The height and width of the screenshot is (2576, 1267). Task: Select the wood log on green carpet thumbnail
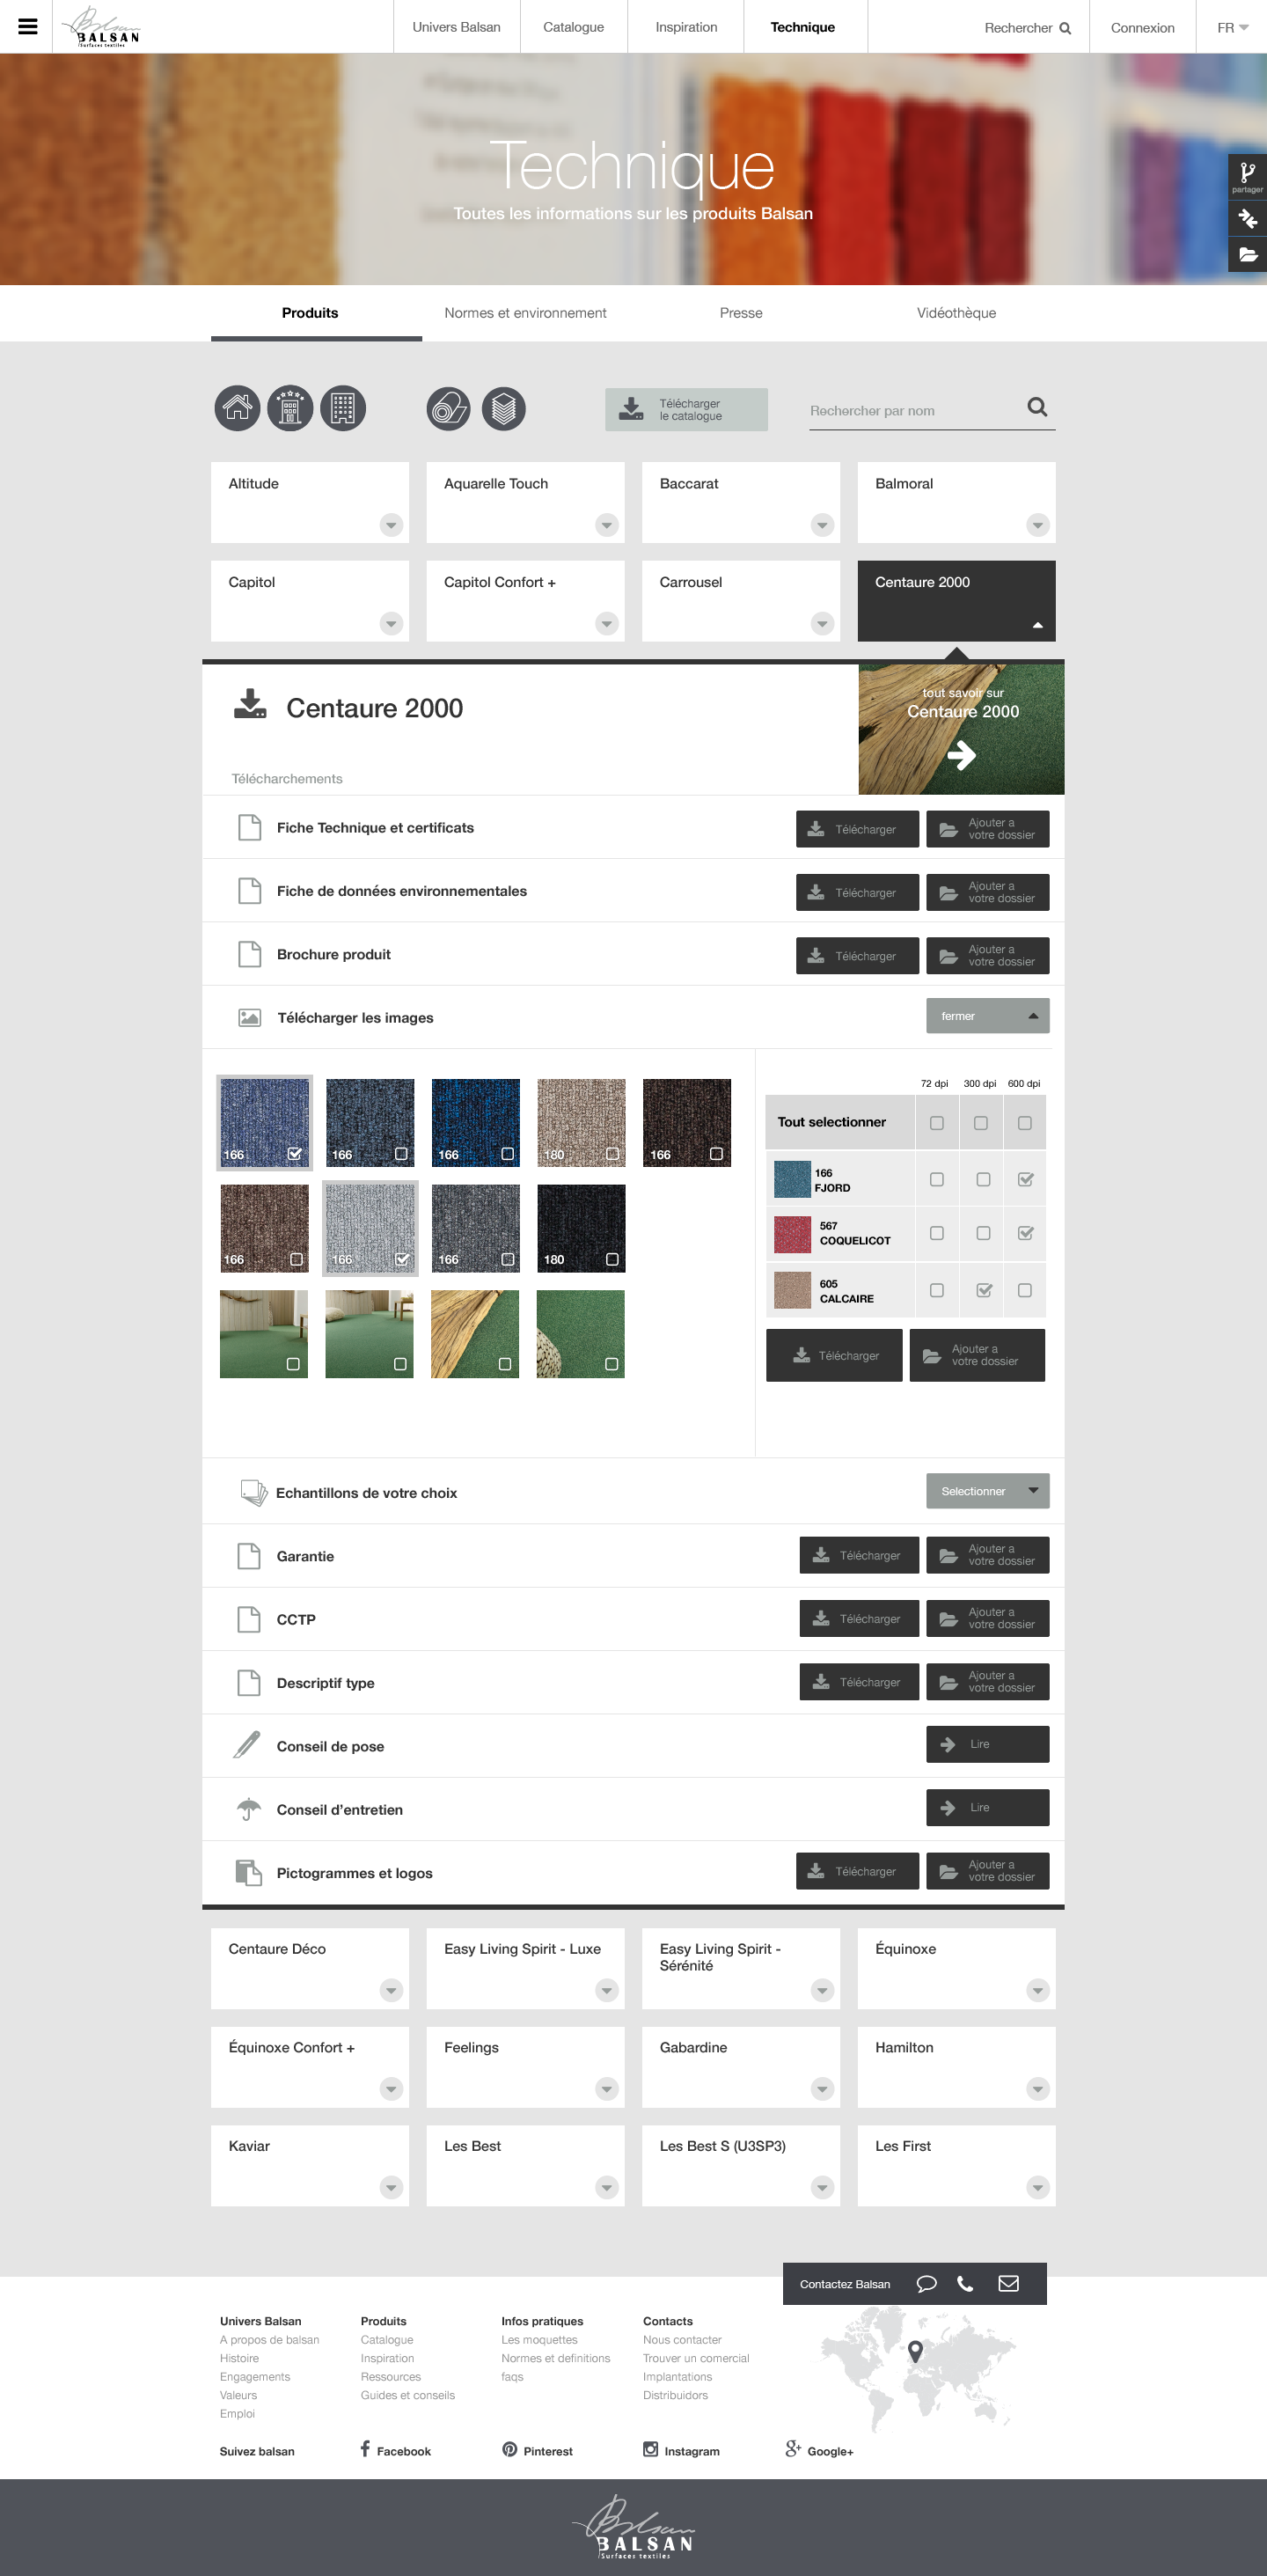(x=475, y=1334)
